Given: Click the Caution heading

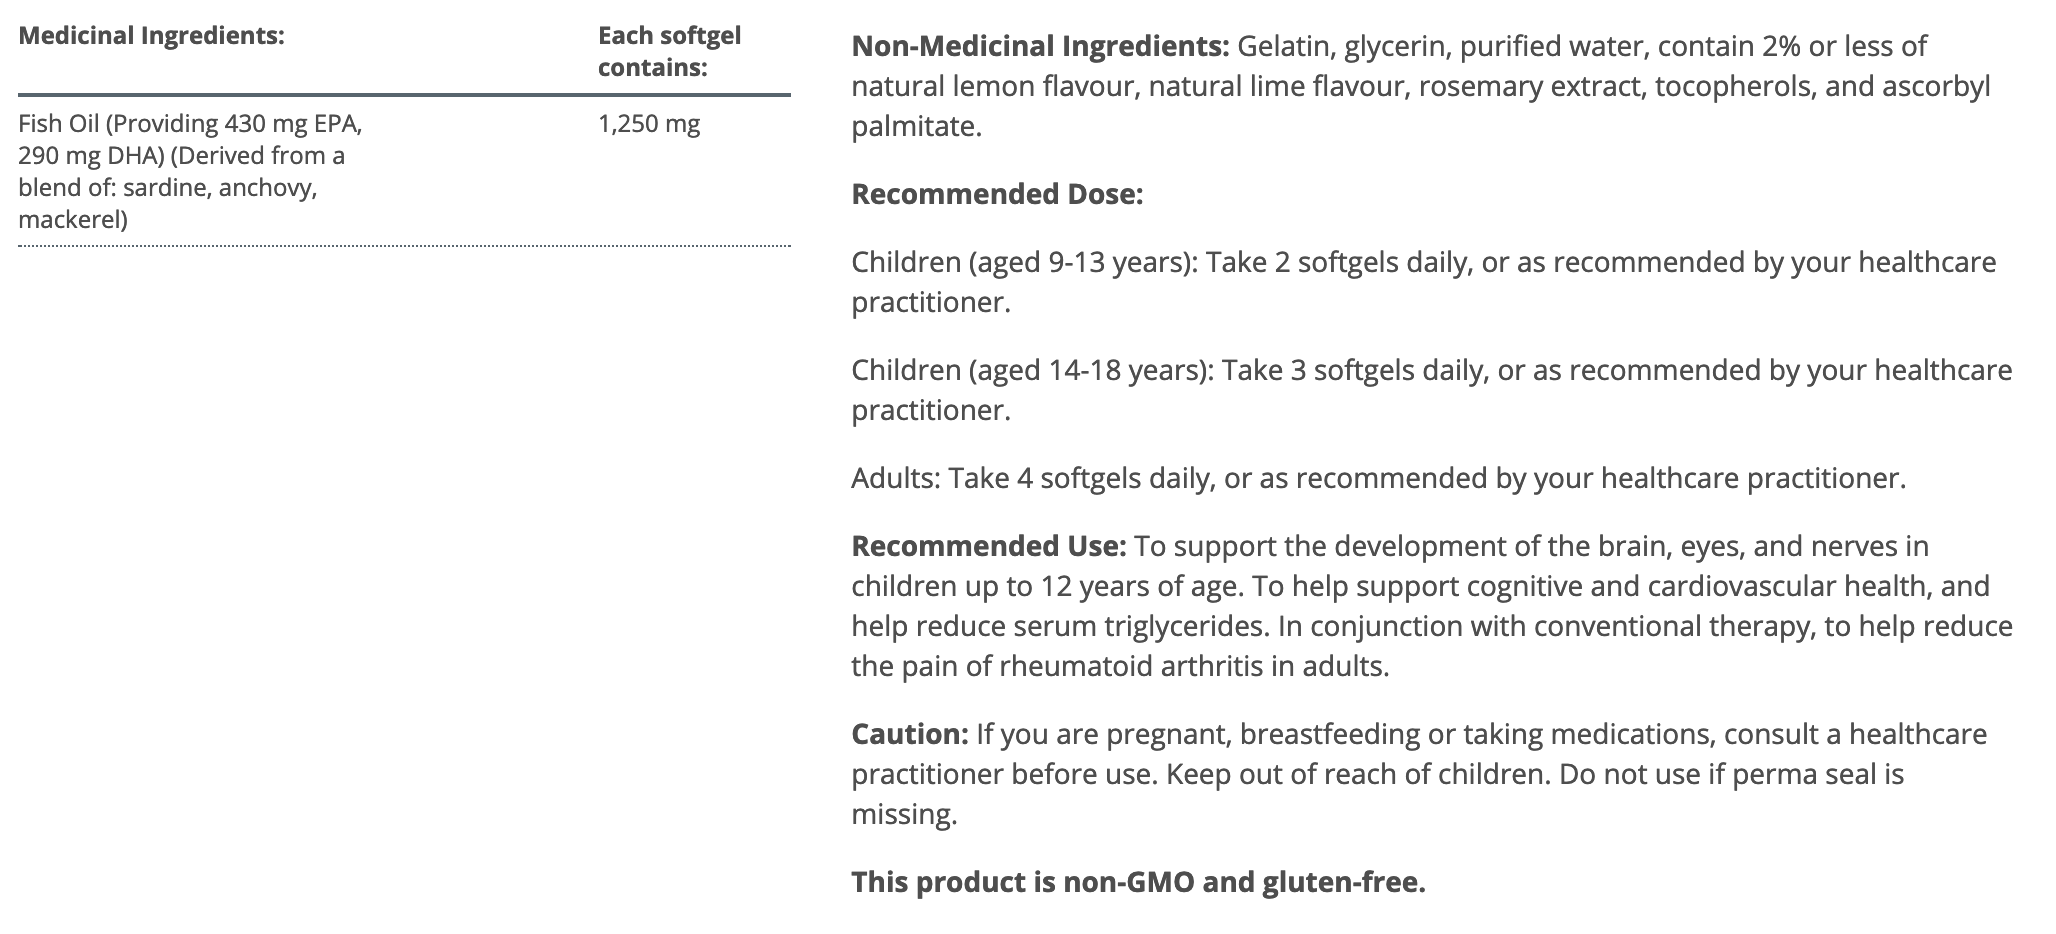Looking at the screenshot, I should pos(909,734).
